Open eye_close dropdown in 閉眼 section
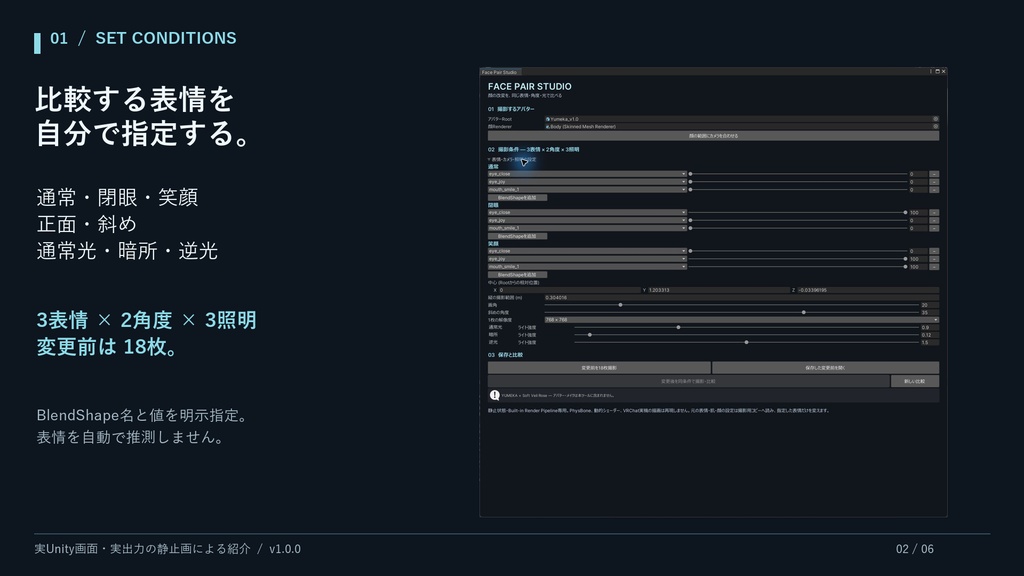 586,212
